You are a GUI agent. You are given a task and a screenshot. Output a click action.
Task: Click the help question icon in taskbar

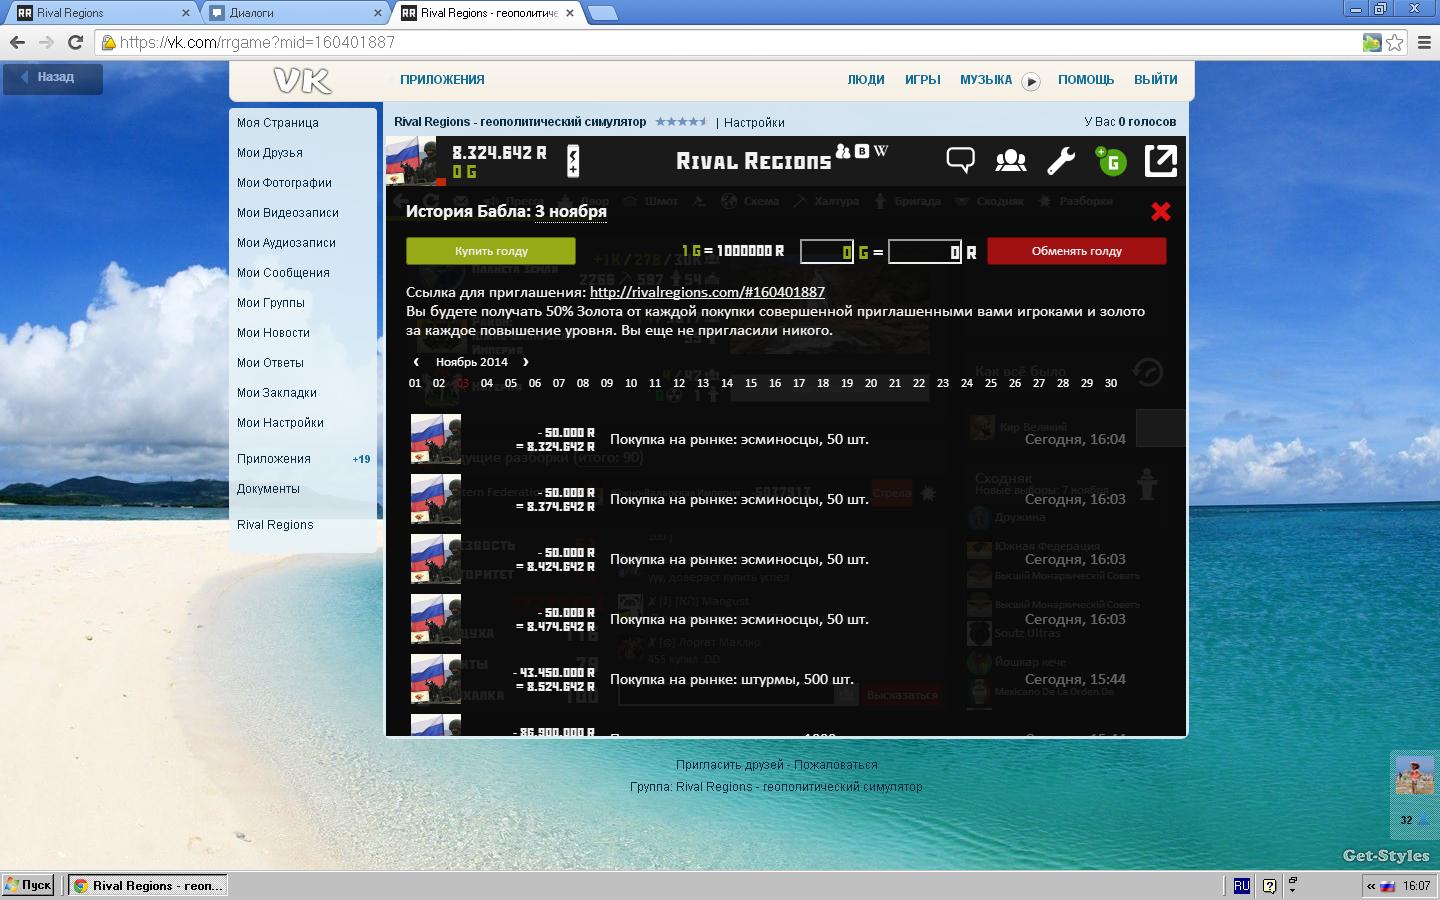(x=1269, y=885)
